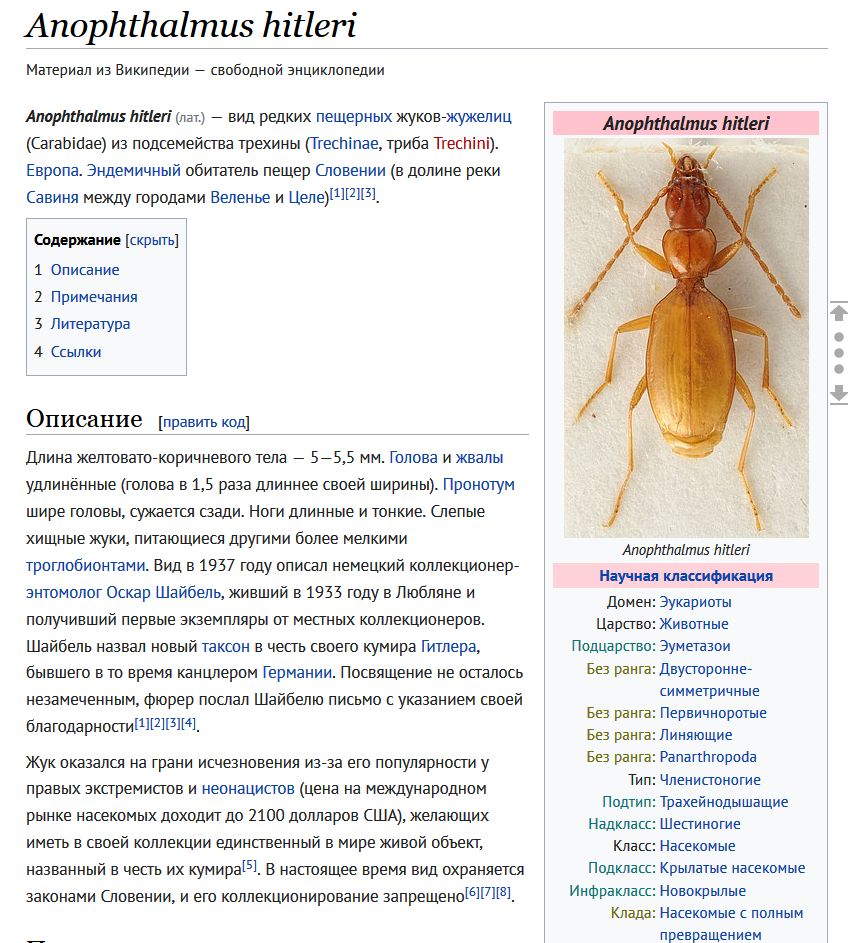Viewport: 851px width, 943px height.
Task: Open the Эукариоты taxonomy link
Action: tap(695, 601)
